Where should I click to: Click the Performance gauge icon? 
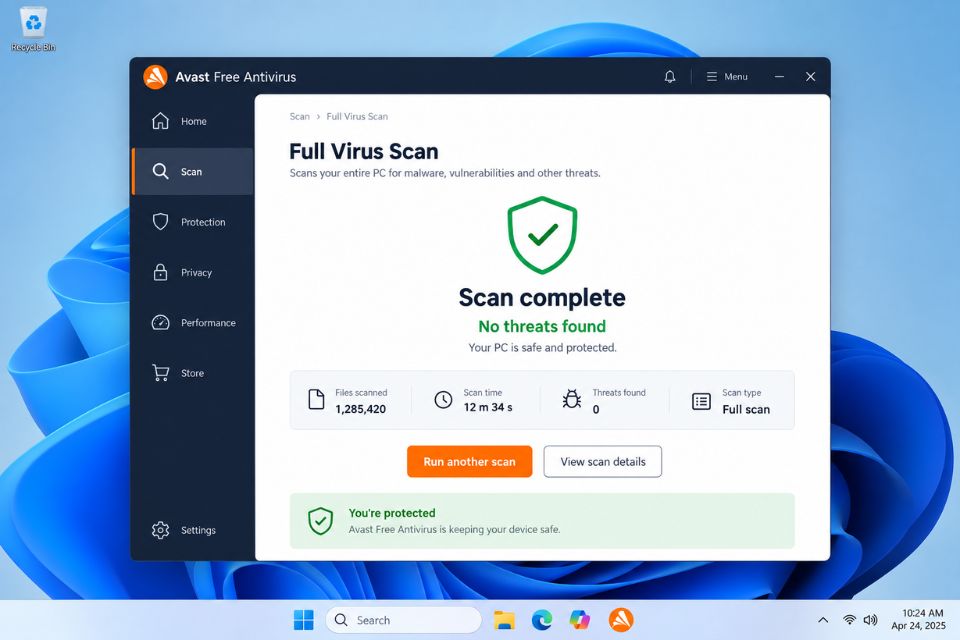pos(160,322)
